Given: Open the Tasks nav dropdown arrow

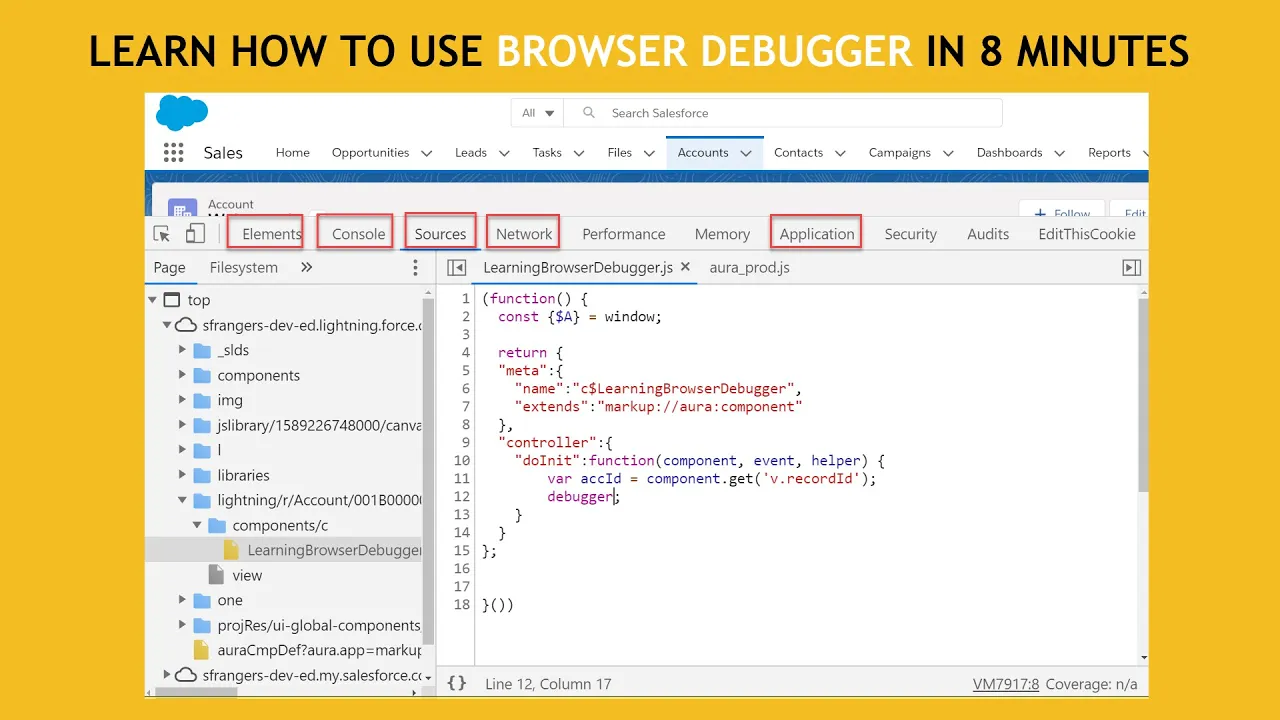Looking at the screenshot, I should (x=579, y=153).
